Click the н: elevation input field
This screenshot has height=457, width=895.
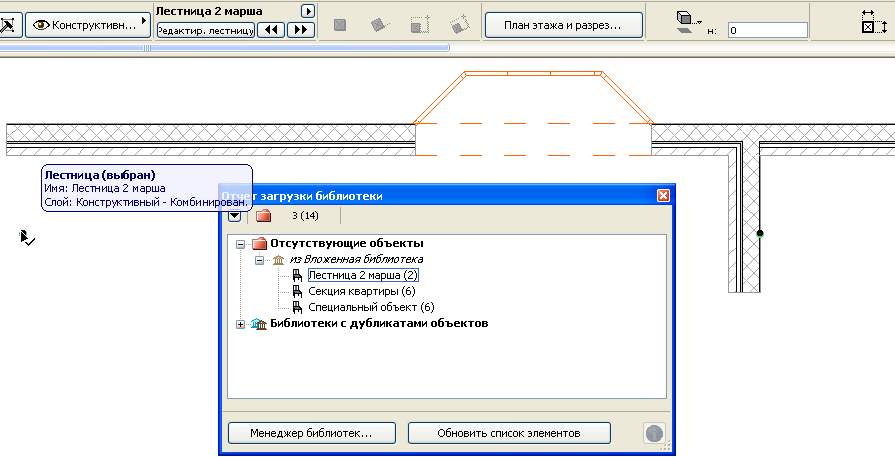pos(768,30)
